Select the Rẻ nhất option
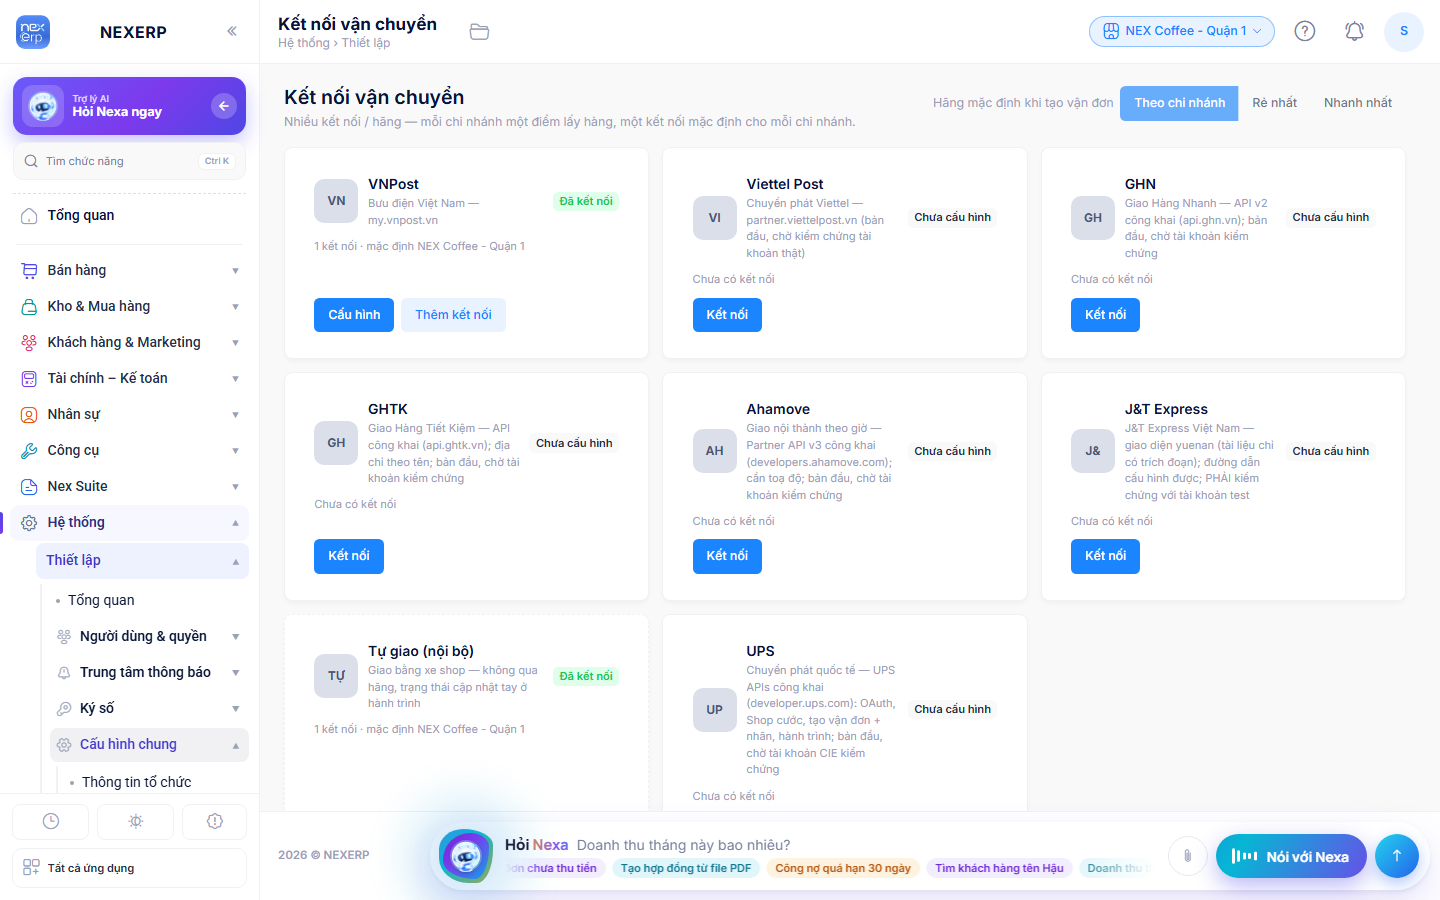This screenshot has width=1440, height=900. pyautogui.click(x=1274, y=103)
